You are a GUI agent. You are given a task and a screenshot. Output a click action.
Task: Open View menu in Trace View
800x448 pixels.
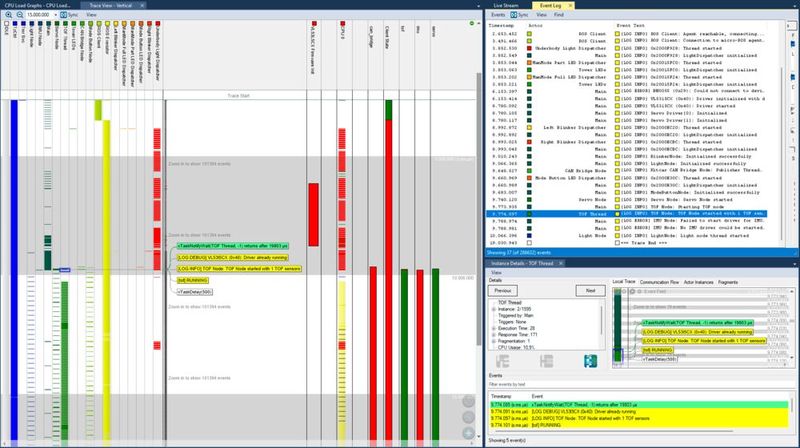coord(91,15)
